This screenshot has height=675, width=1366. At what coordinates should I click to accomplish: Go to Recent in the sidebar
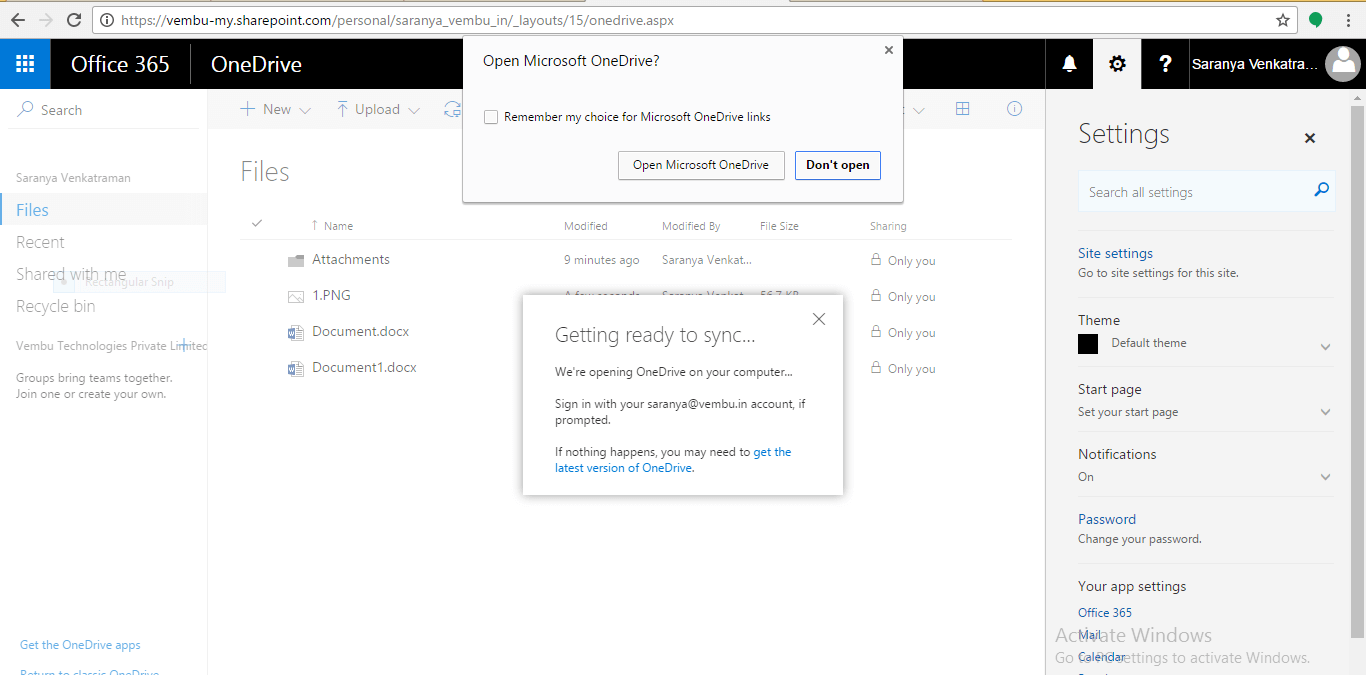pos(40,241)
